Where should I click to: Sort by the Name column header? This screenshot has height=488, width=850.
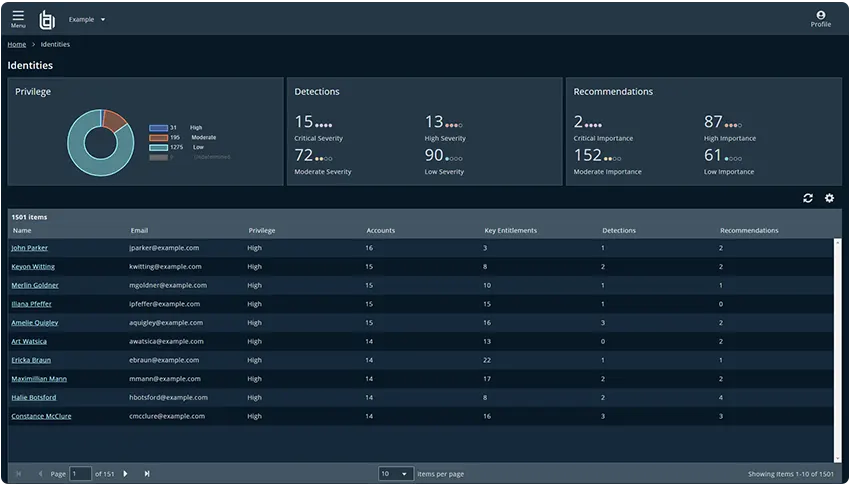tap(22, 230)
